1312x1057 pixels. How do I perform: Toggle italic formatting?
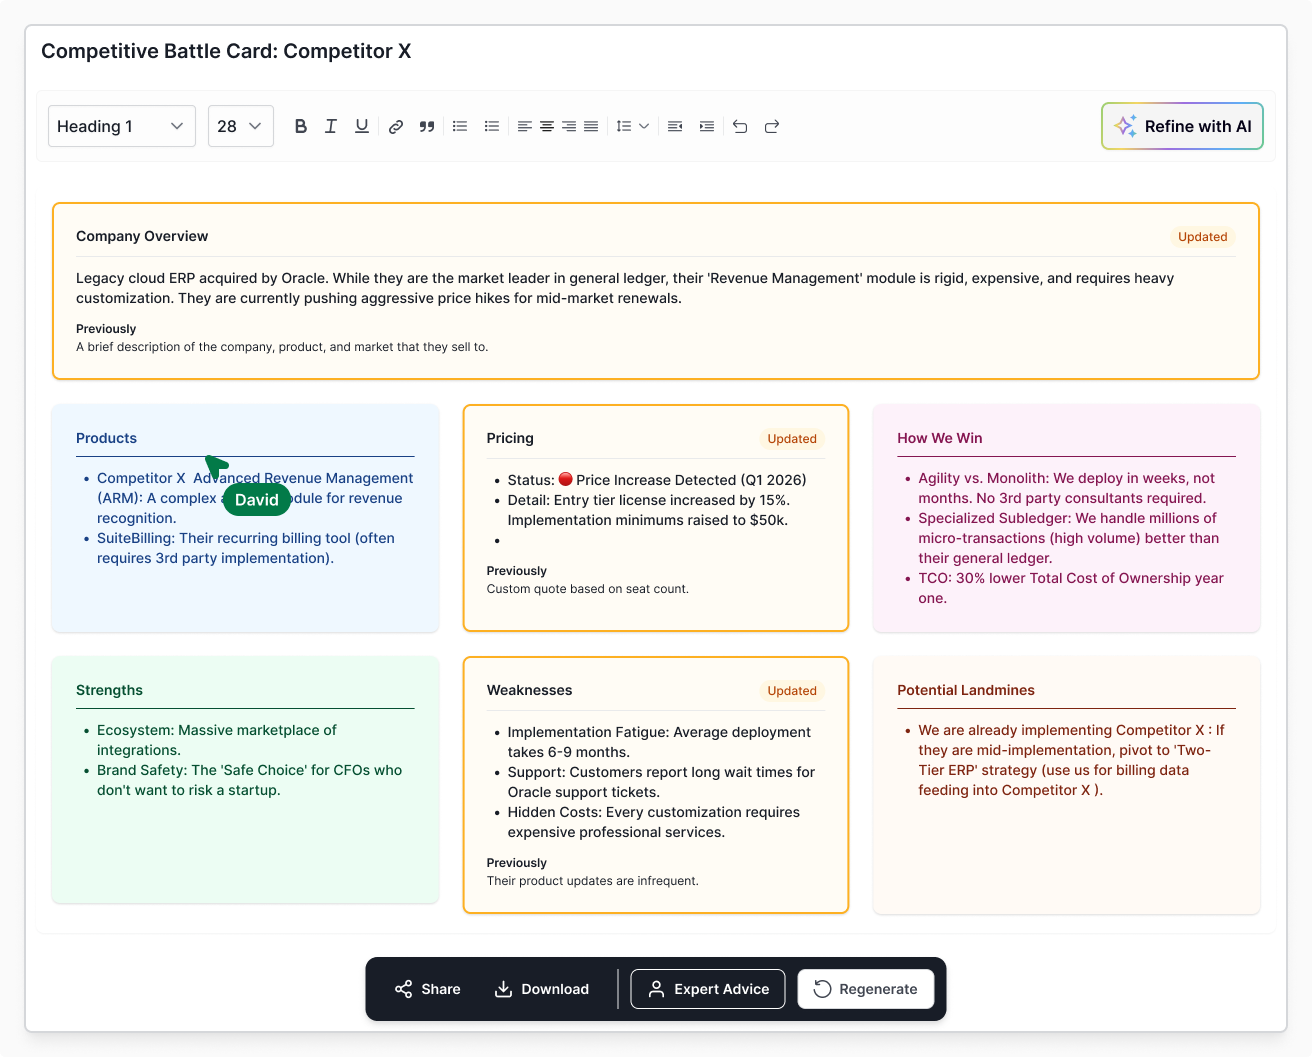[x=331, y=126]
